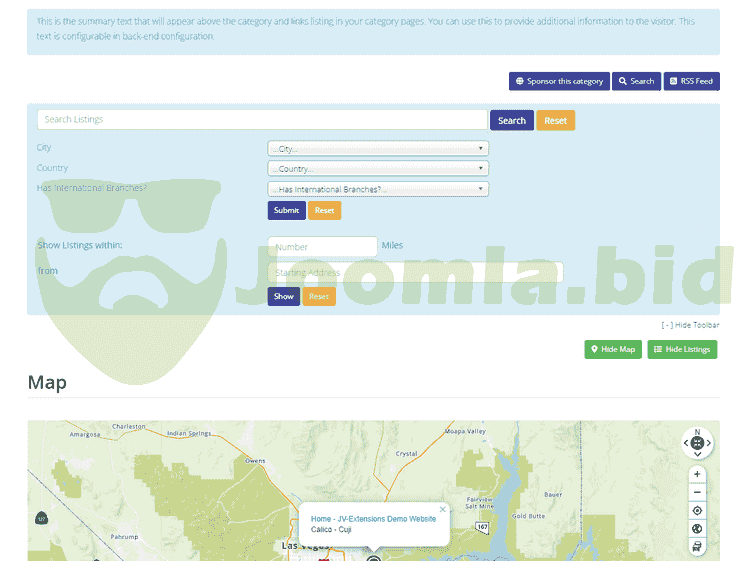Click the Number miles input field
This screenshot has width=750, height=561.
coord(322,246)
